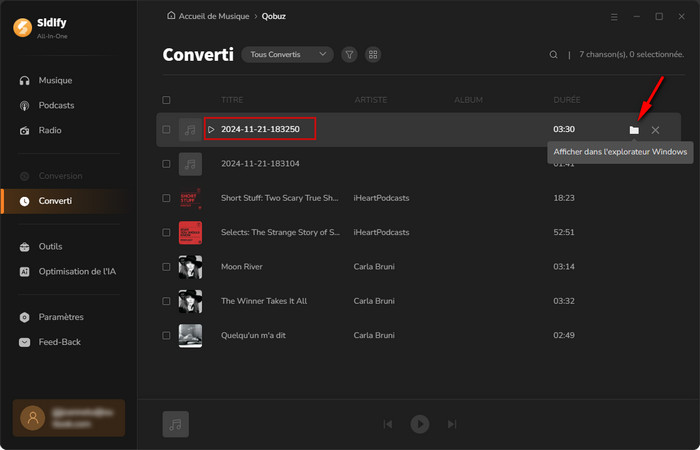This screenshot has width=700, height=450.
Task: Open the user account panel
Action: (68, 418)
